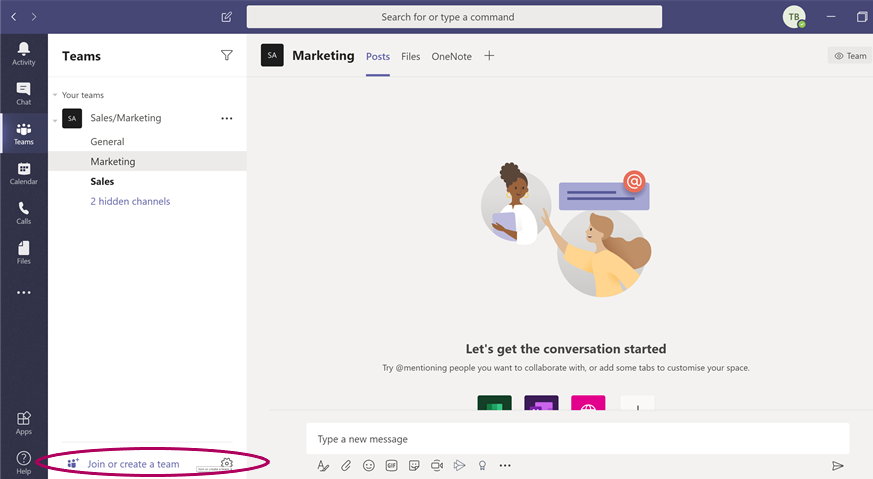The width and height of the screenshot is (873, 479).
Task: Open more options for Sales/Marketing team
Action: 227,118
